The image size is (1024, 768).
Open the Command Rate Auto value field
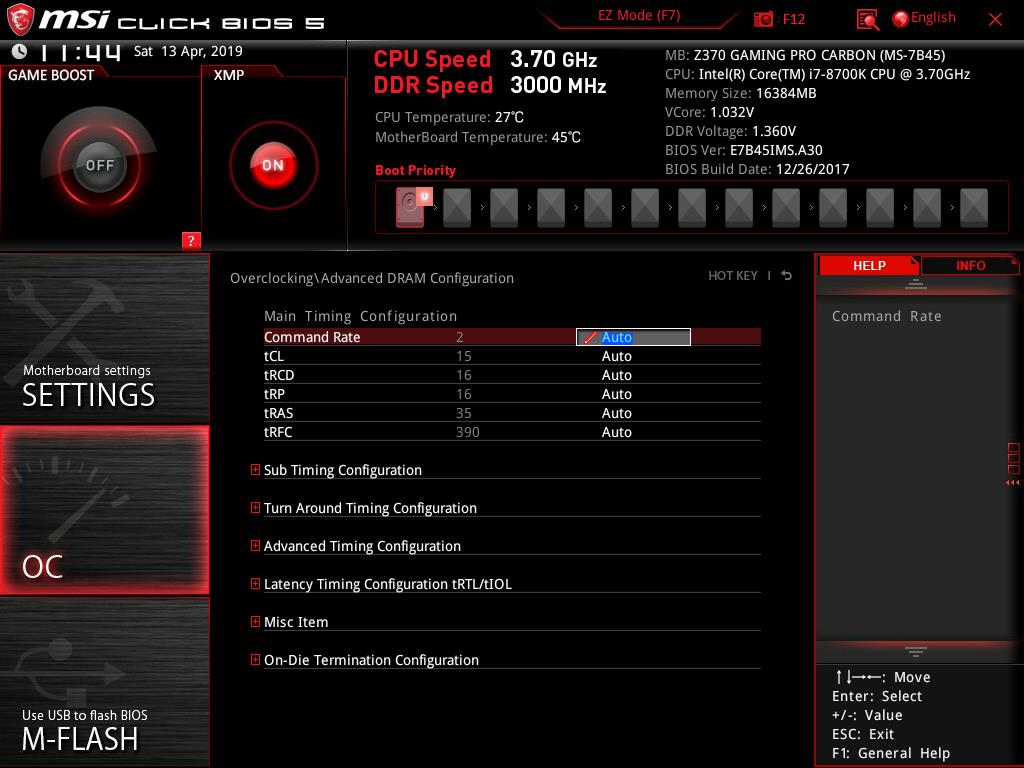(x=633, y=337)
